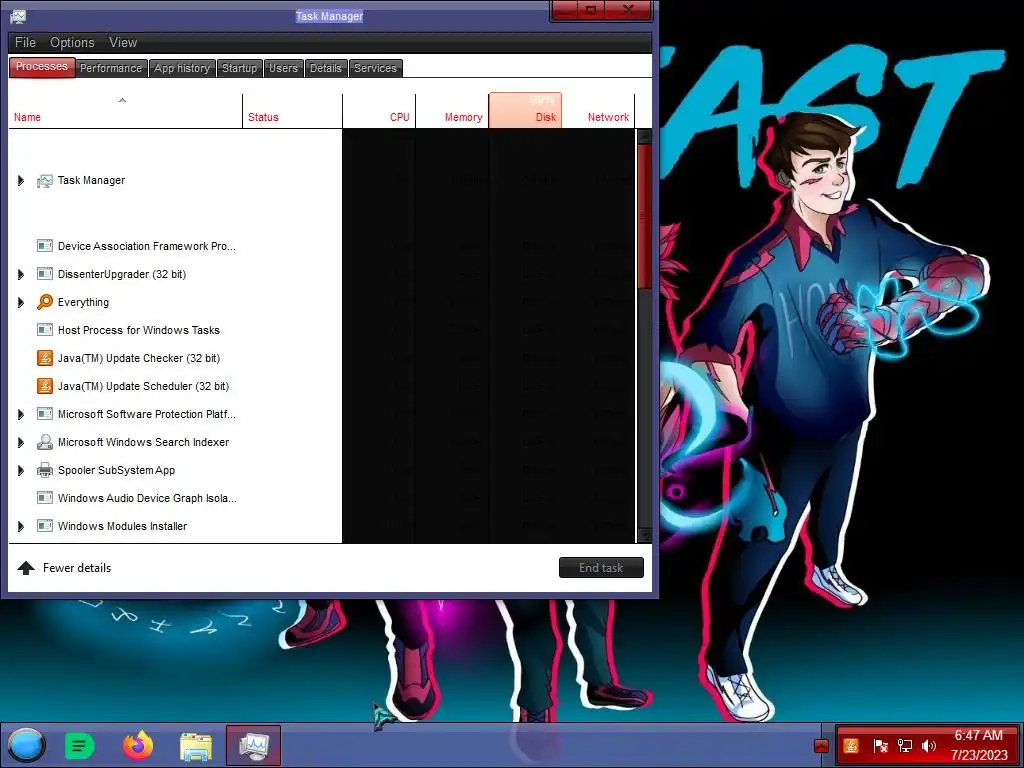Switch to the Performance tab
Image resolution: width=1024 pixels, height=768 pixels.
click(110, 68)
